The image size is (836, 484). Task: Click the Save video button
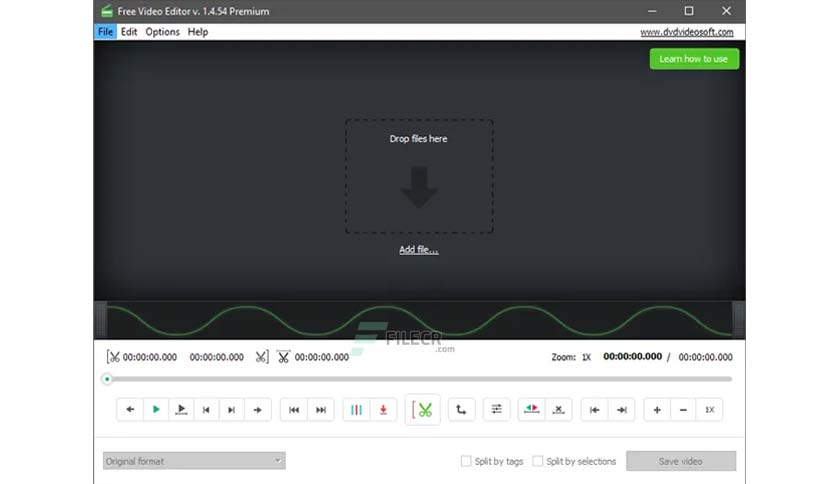(x=681, y=461)
